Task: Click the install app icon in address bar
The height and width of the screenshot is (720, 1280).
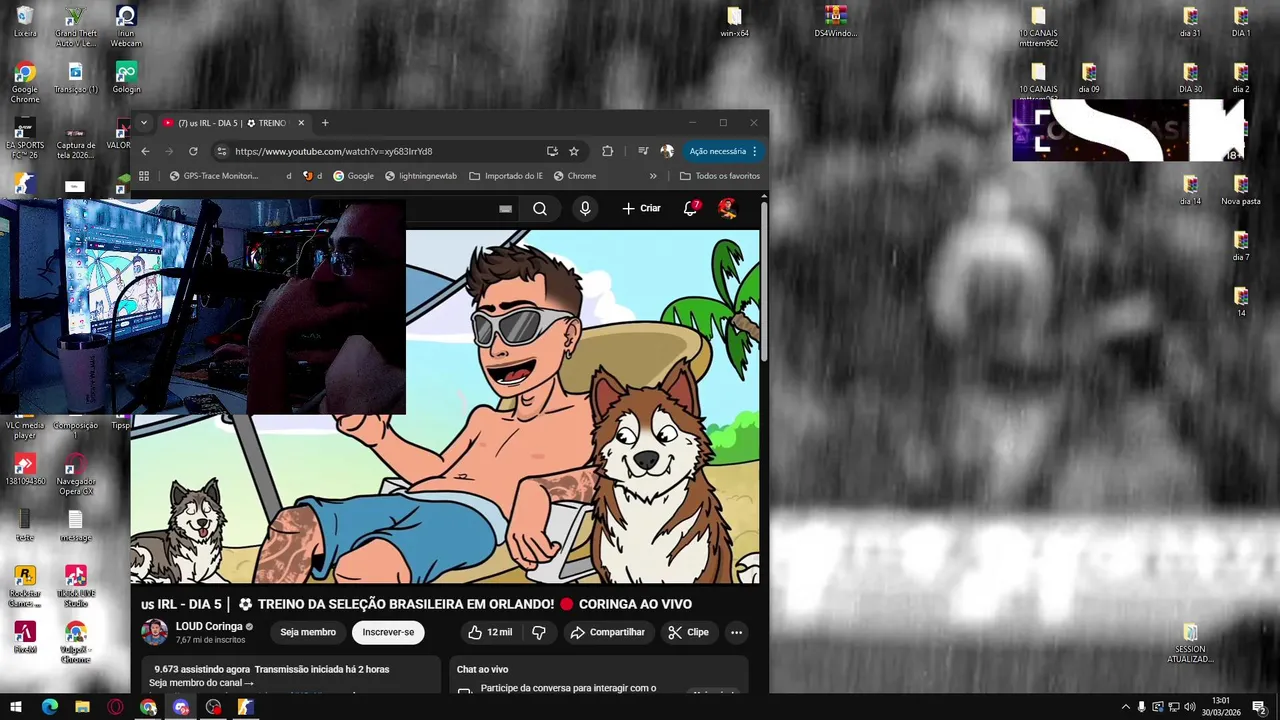Action: [x=552, y=151]
